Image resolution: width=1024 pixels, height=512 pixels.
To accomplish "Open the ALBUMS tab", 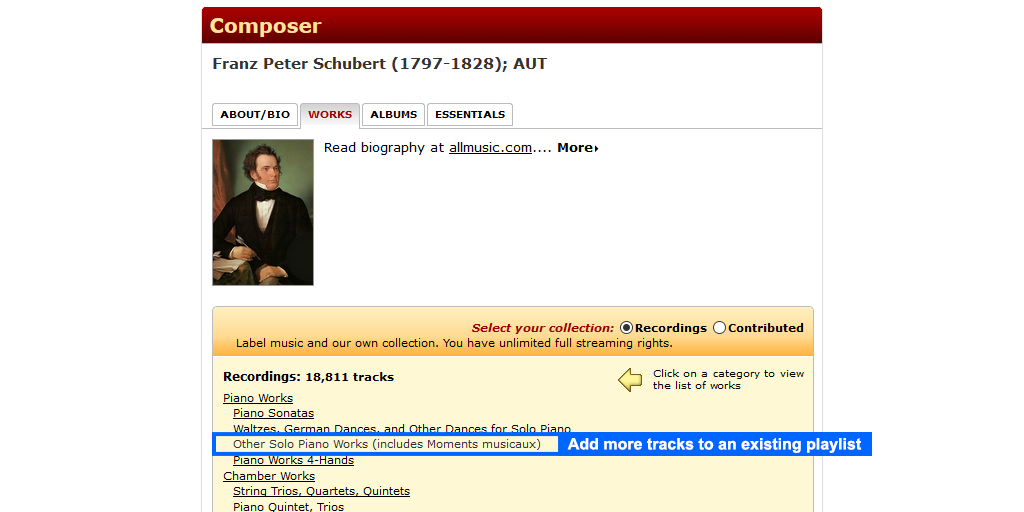I will pos(394,114).
